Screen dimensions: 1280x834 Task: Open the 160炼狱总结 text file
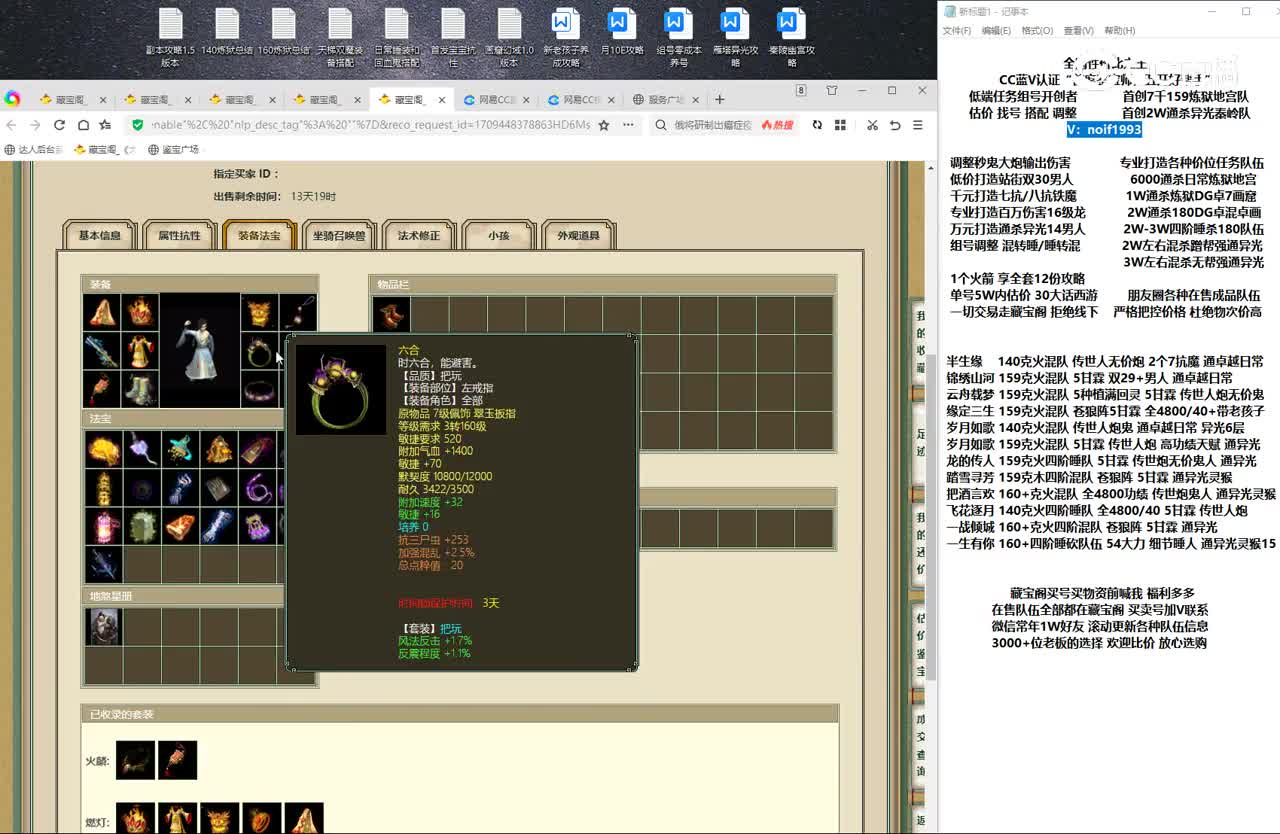point(284,33)
